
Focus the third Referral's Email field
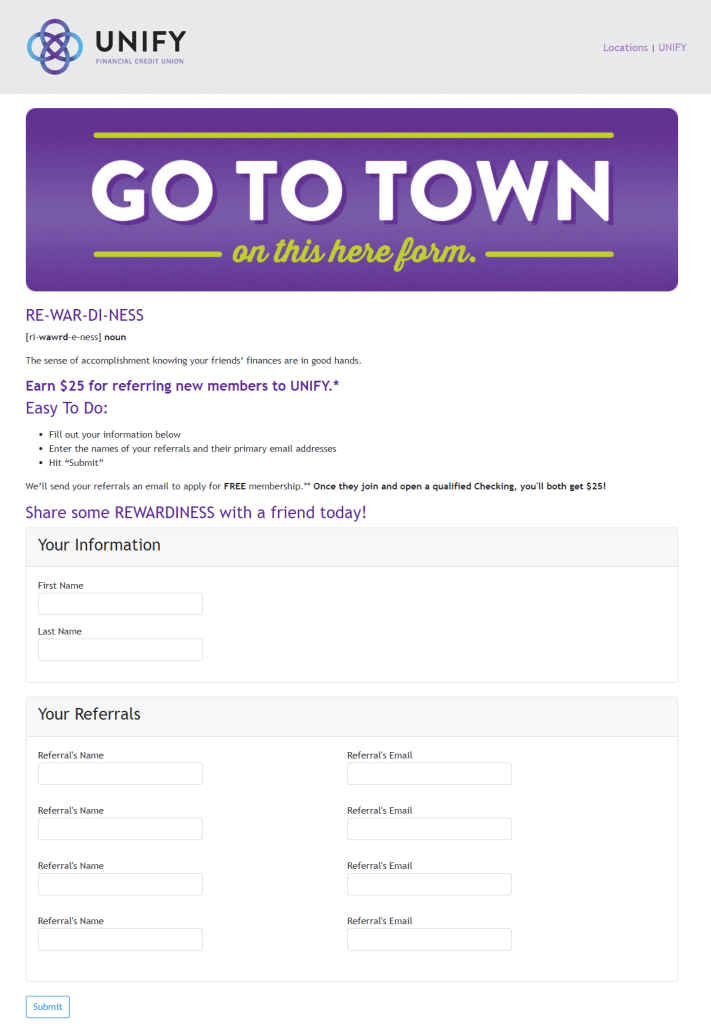(x=428, y=883)
